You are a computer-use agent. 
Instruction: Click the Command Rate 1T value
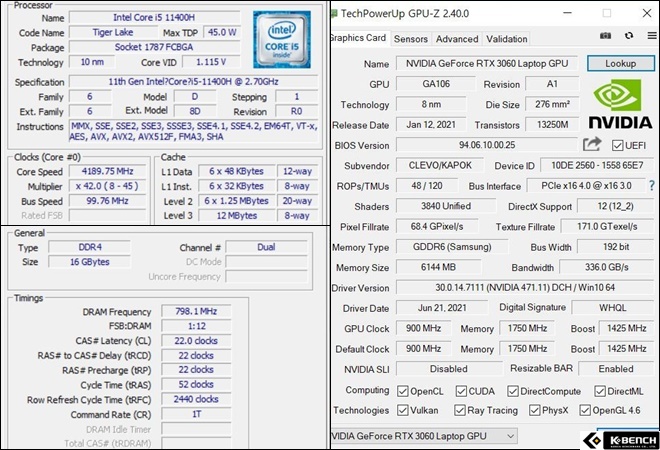coord(196,414)
